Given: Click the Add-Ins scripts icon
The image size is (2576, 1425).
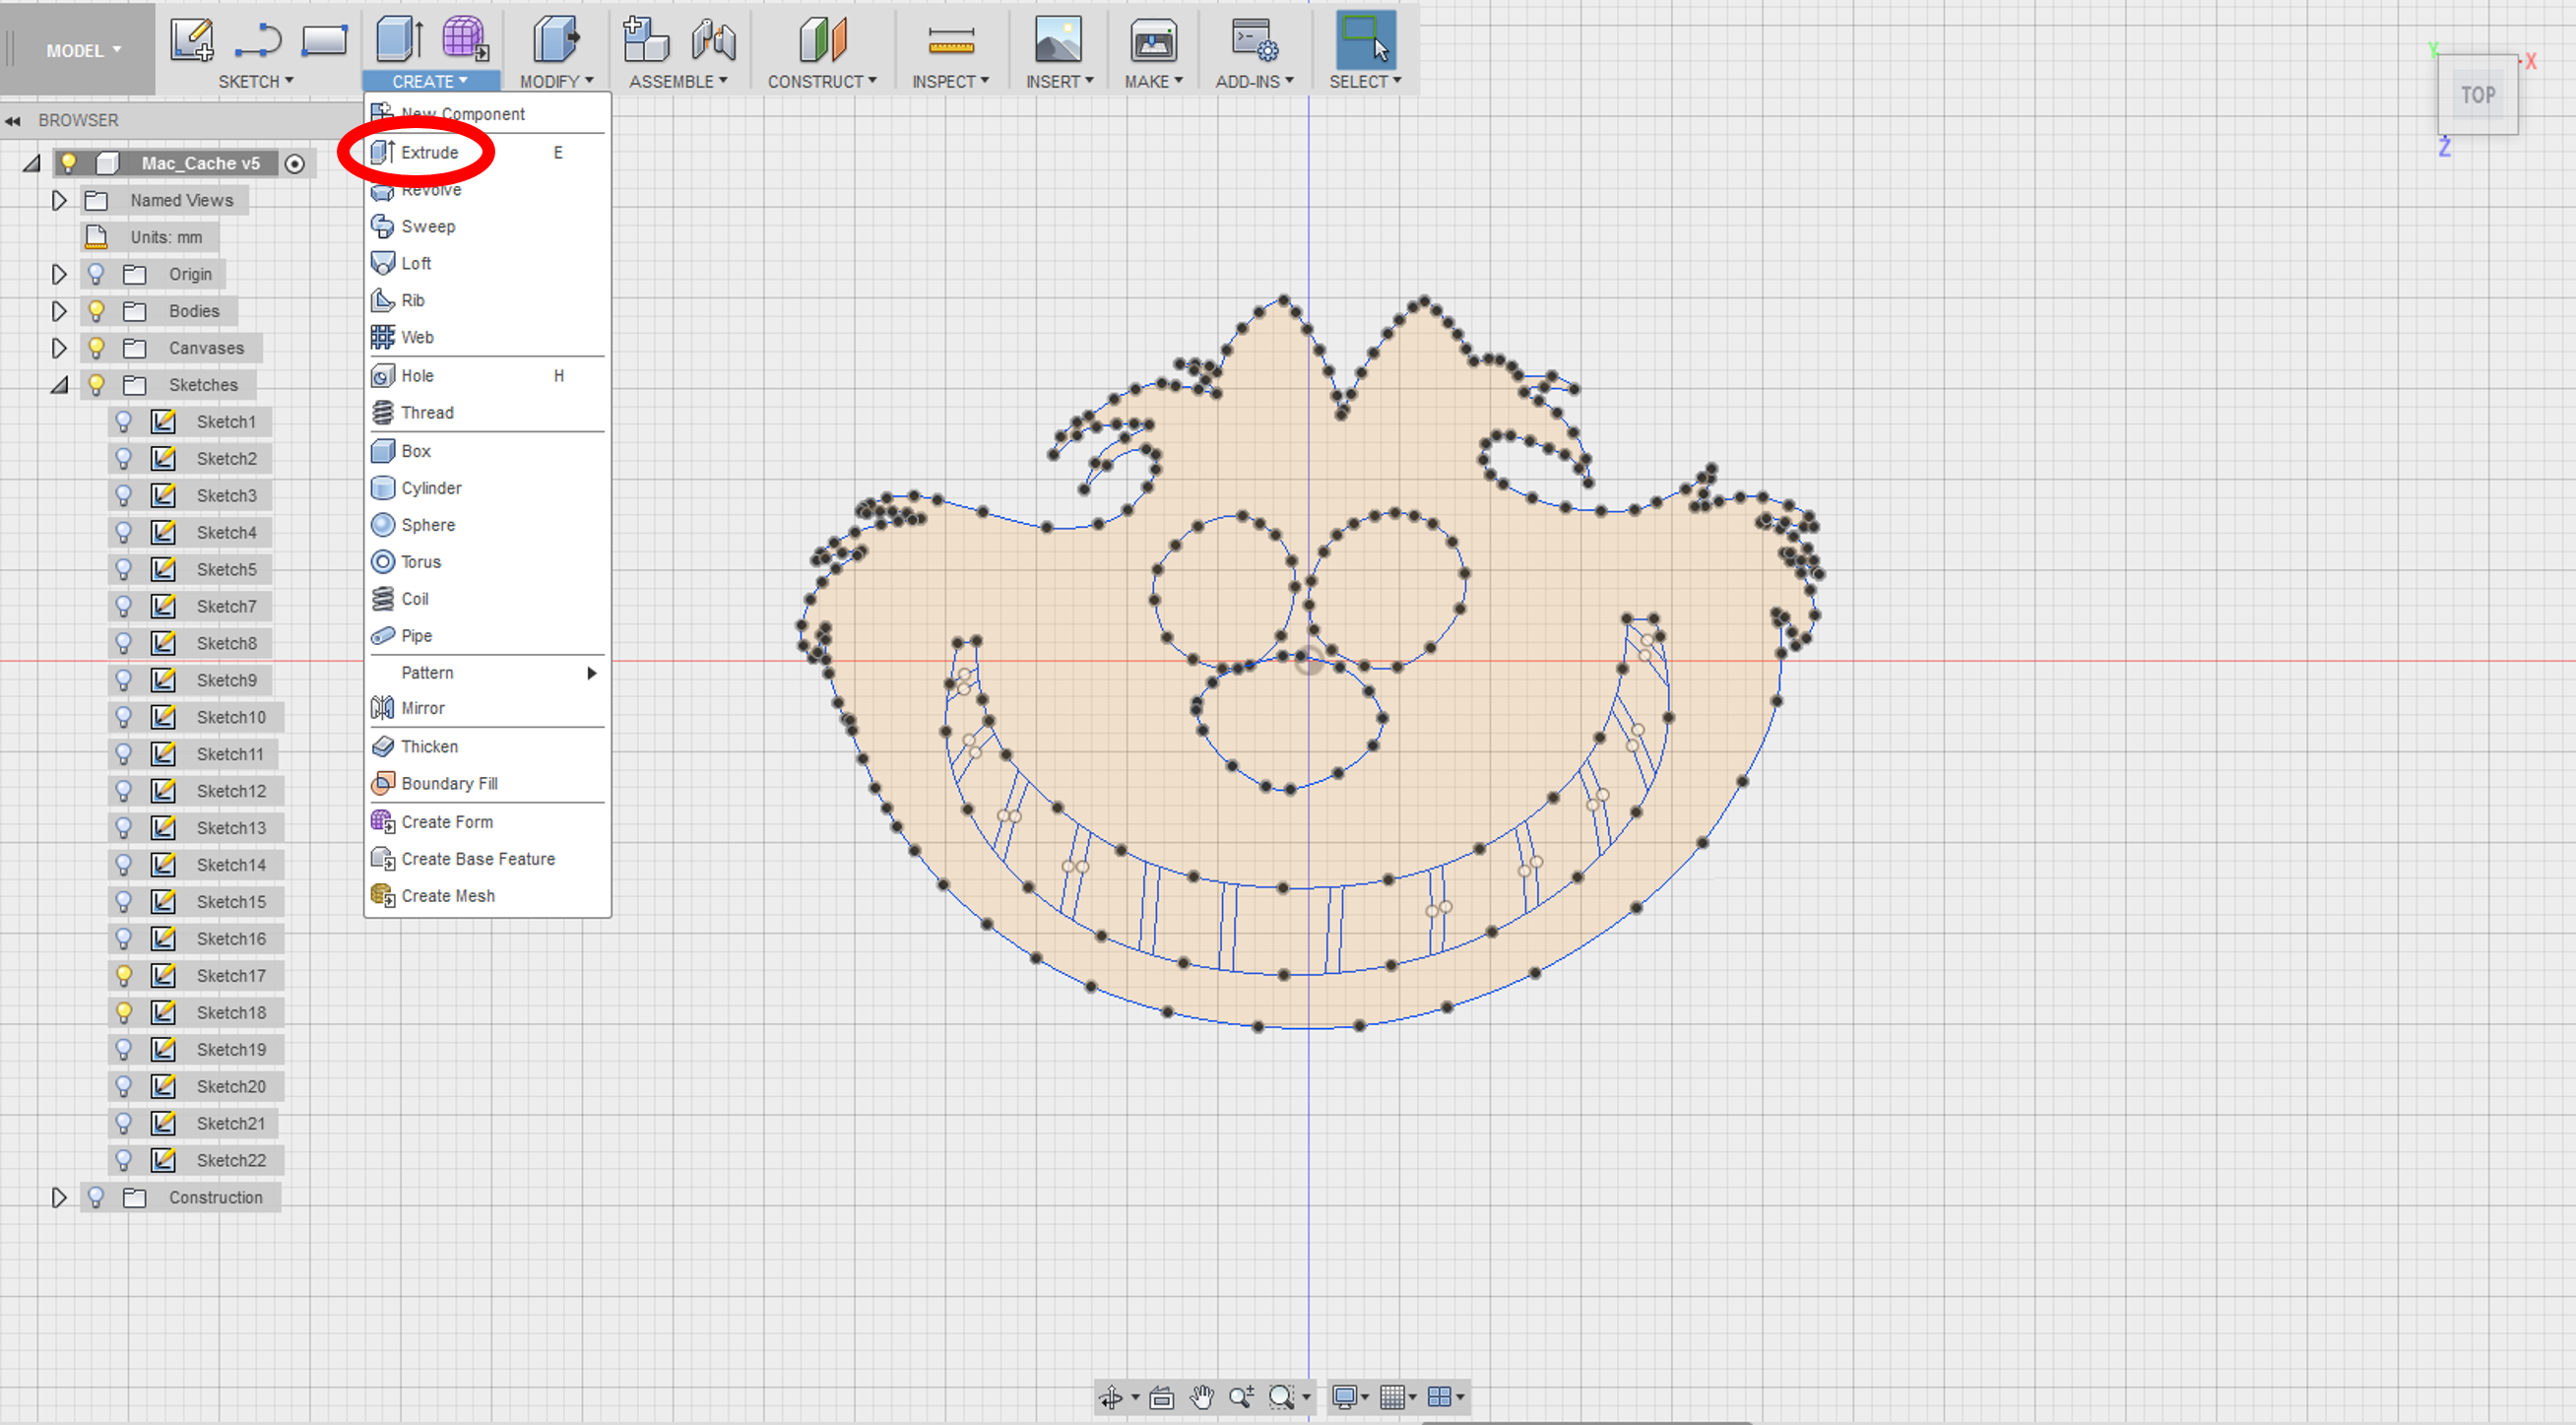Looking at the screenshot, I should coord(1254,41).
